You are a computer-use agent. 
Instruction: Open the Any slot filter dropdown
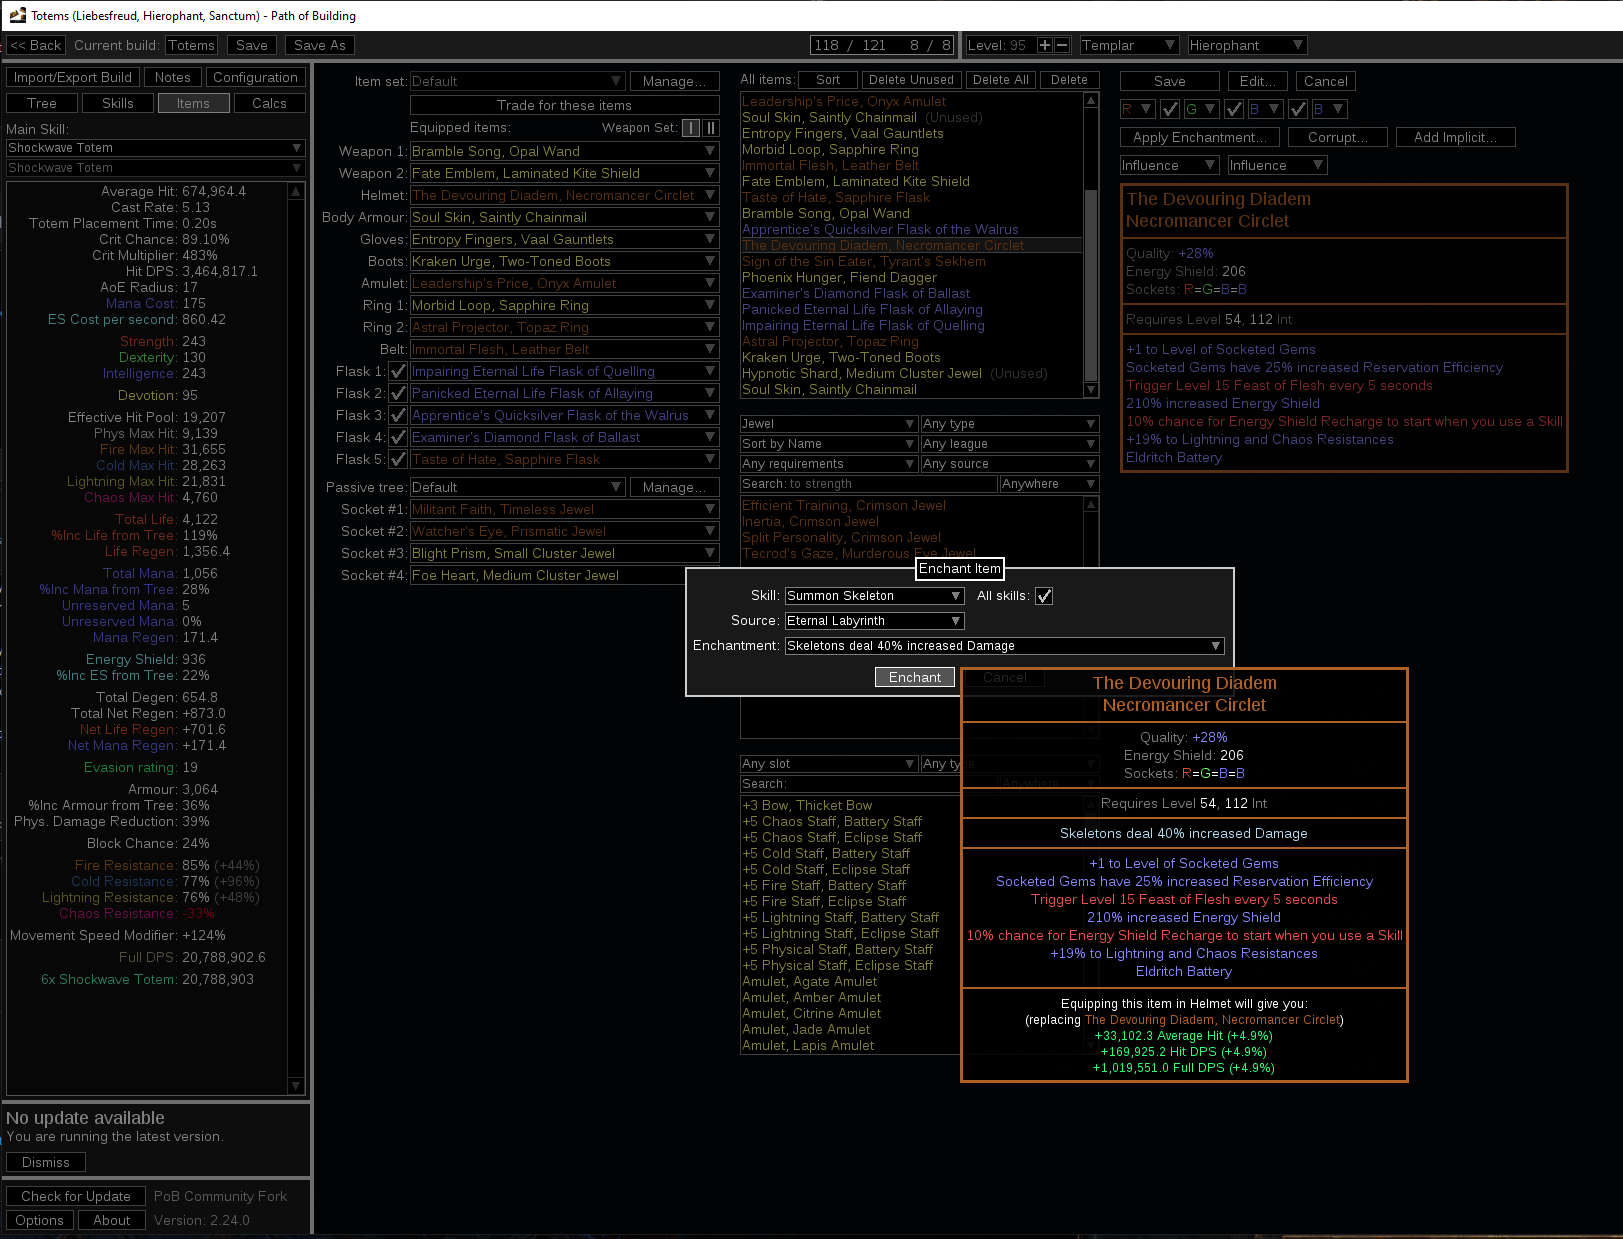(x=829, y=764)
